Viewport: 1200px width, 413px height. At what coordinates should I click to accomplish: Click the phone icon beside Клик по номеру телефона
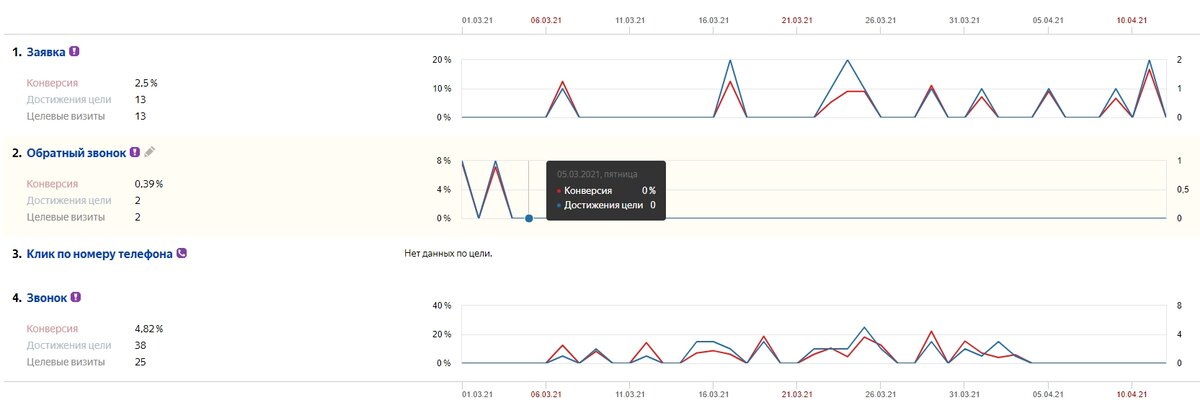click(182, 253)
